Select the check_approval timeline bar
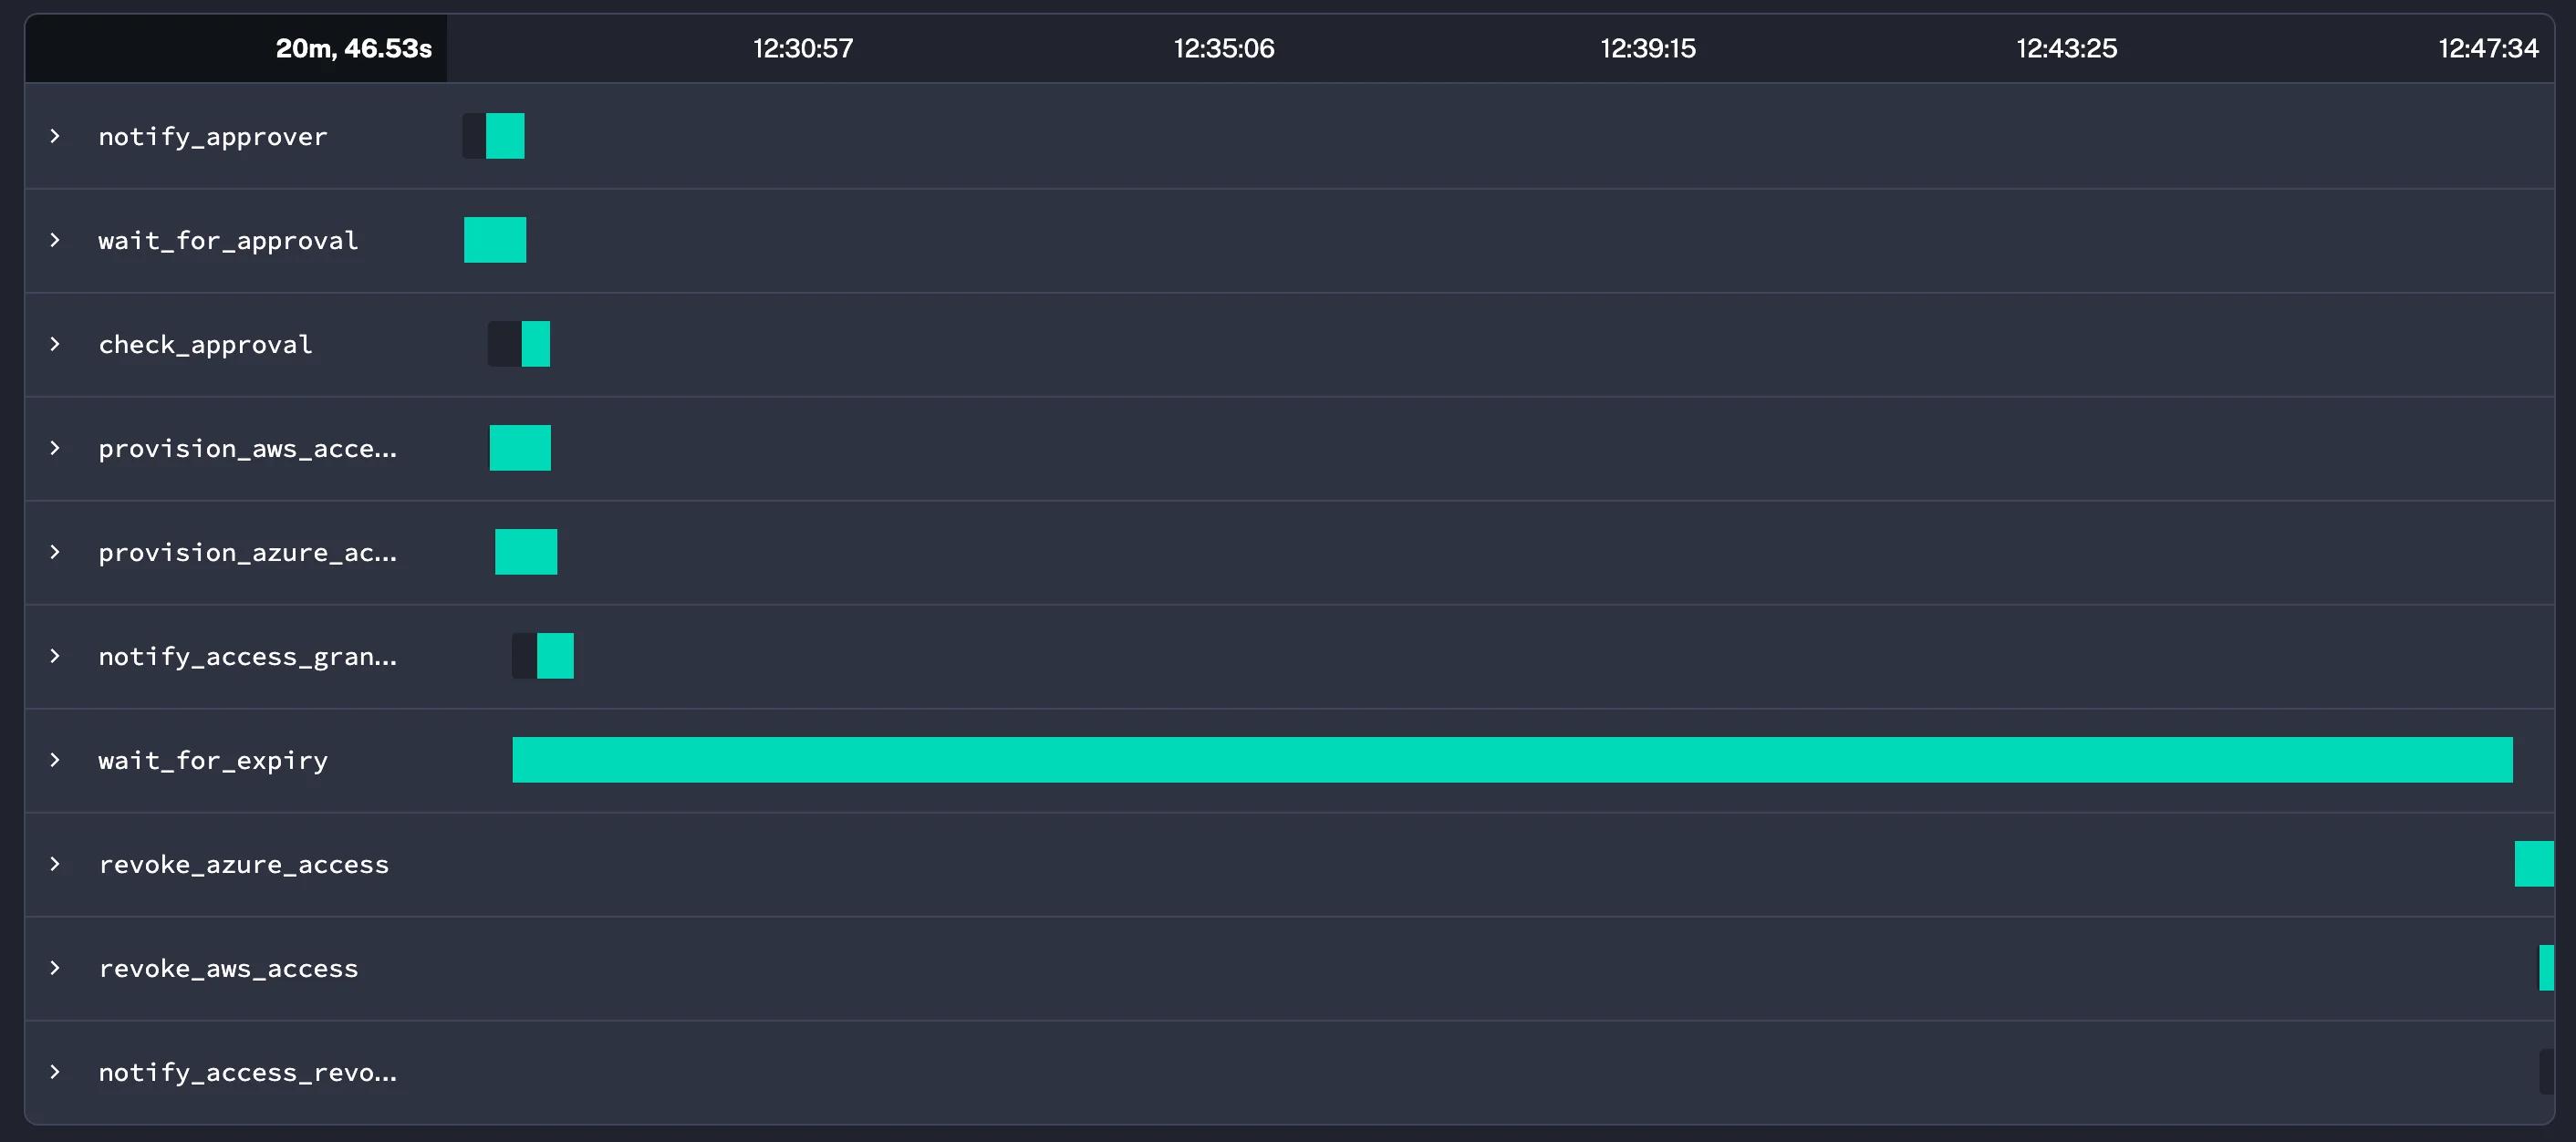Image resolution: width=2576 pixels, height=1142 pixels. pos(535,344)
